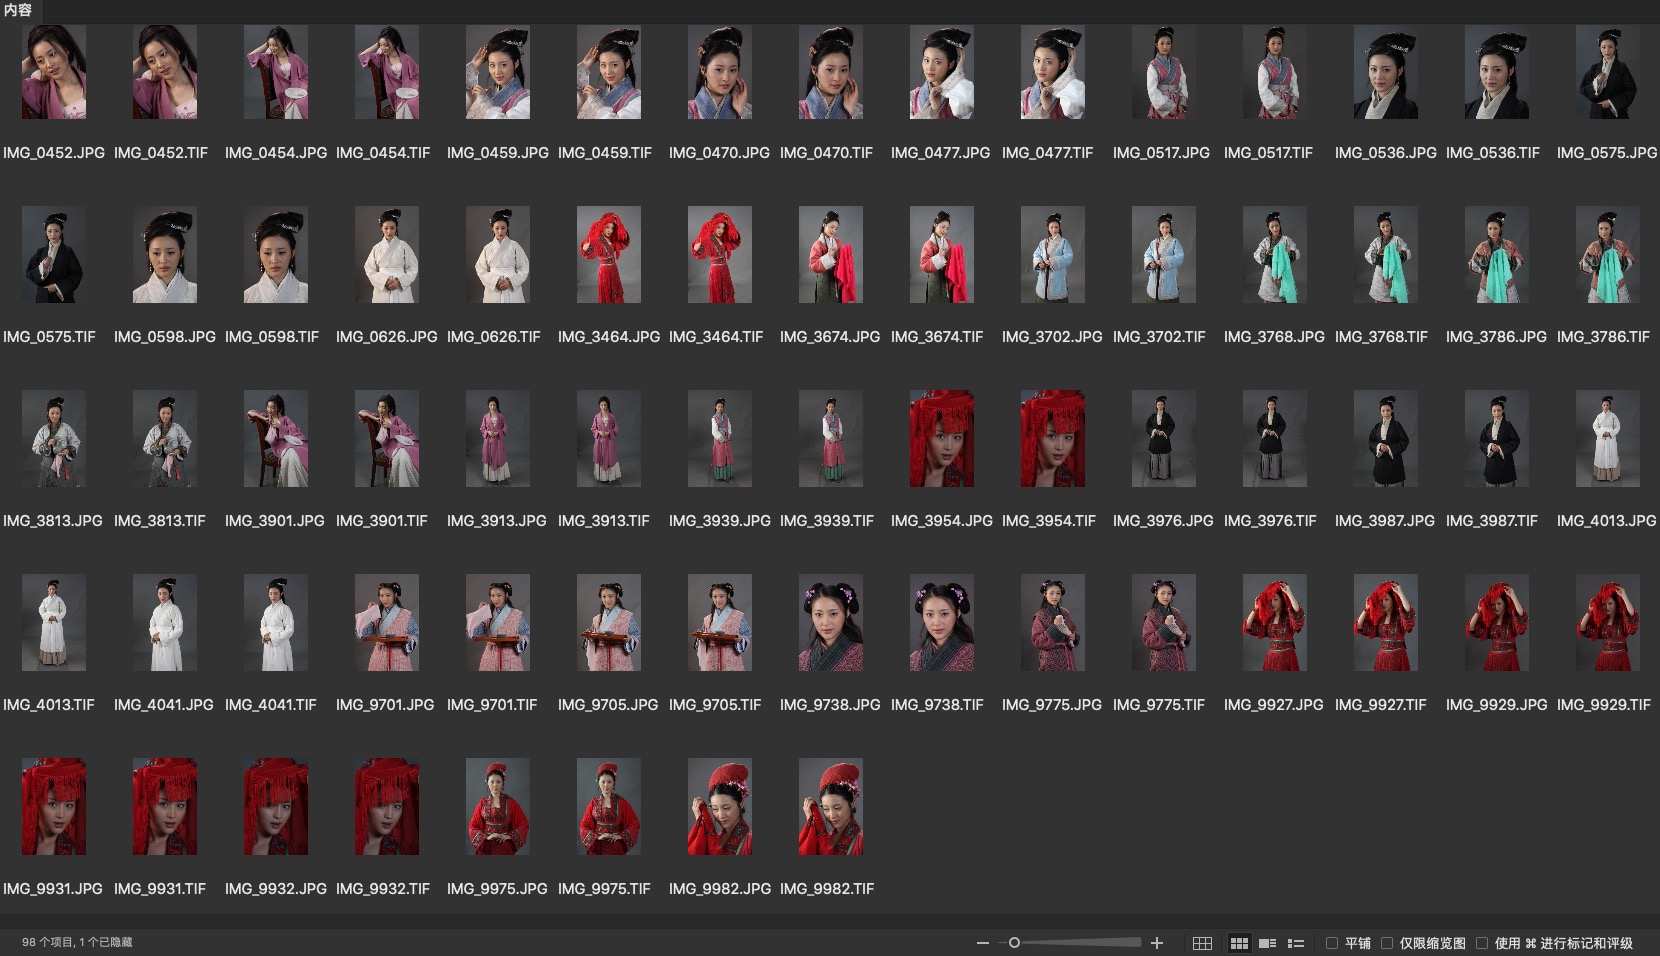Click the IMG_0575.JPG filename label
The height and width of the screenshot is (956, 1660).
pos(1606,153)
